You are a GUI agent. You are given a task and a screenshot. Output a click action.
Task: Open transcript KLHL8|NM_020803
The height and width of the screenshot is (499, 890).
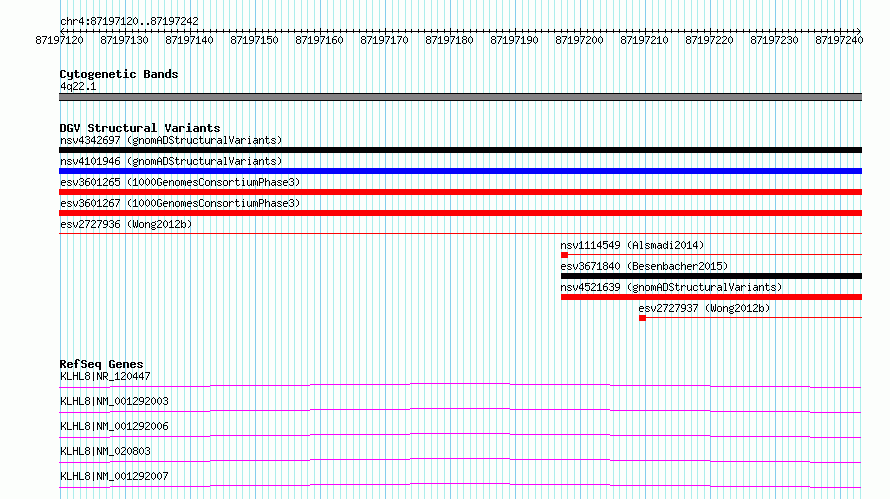(x=105, y=451)
